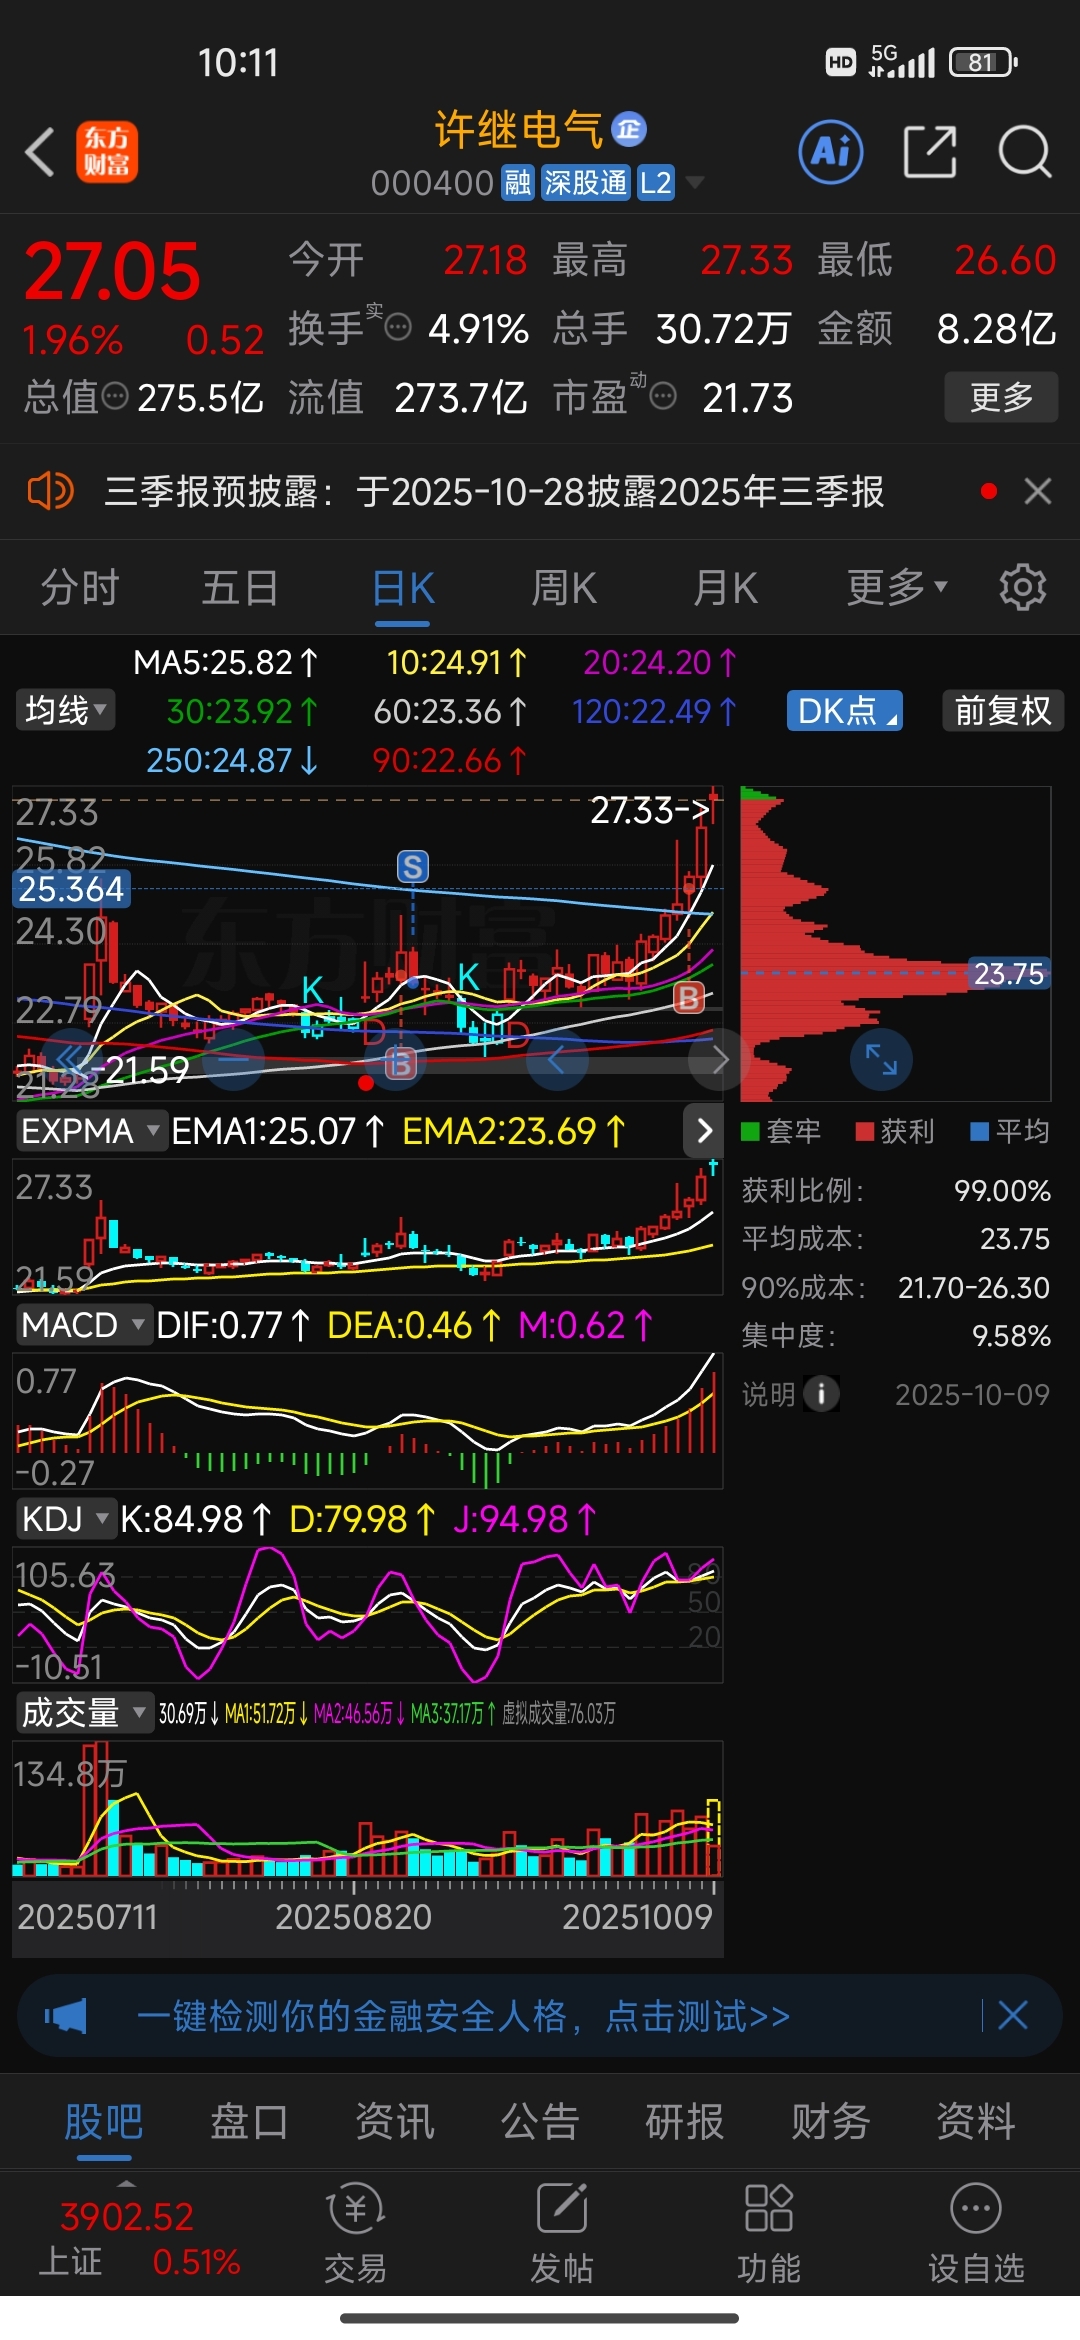Switch to the 五日 tab
The height and width of the screenshot is (2340, 1080).
[x=241, y=587]
